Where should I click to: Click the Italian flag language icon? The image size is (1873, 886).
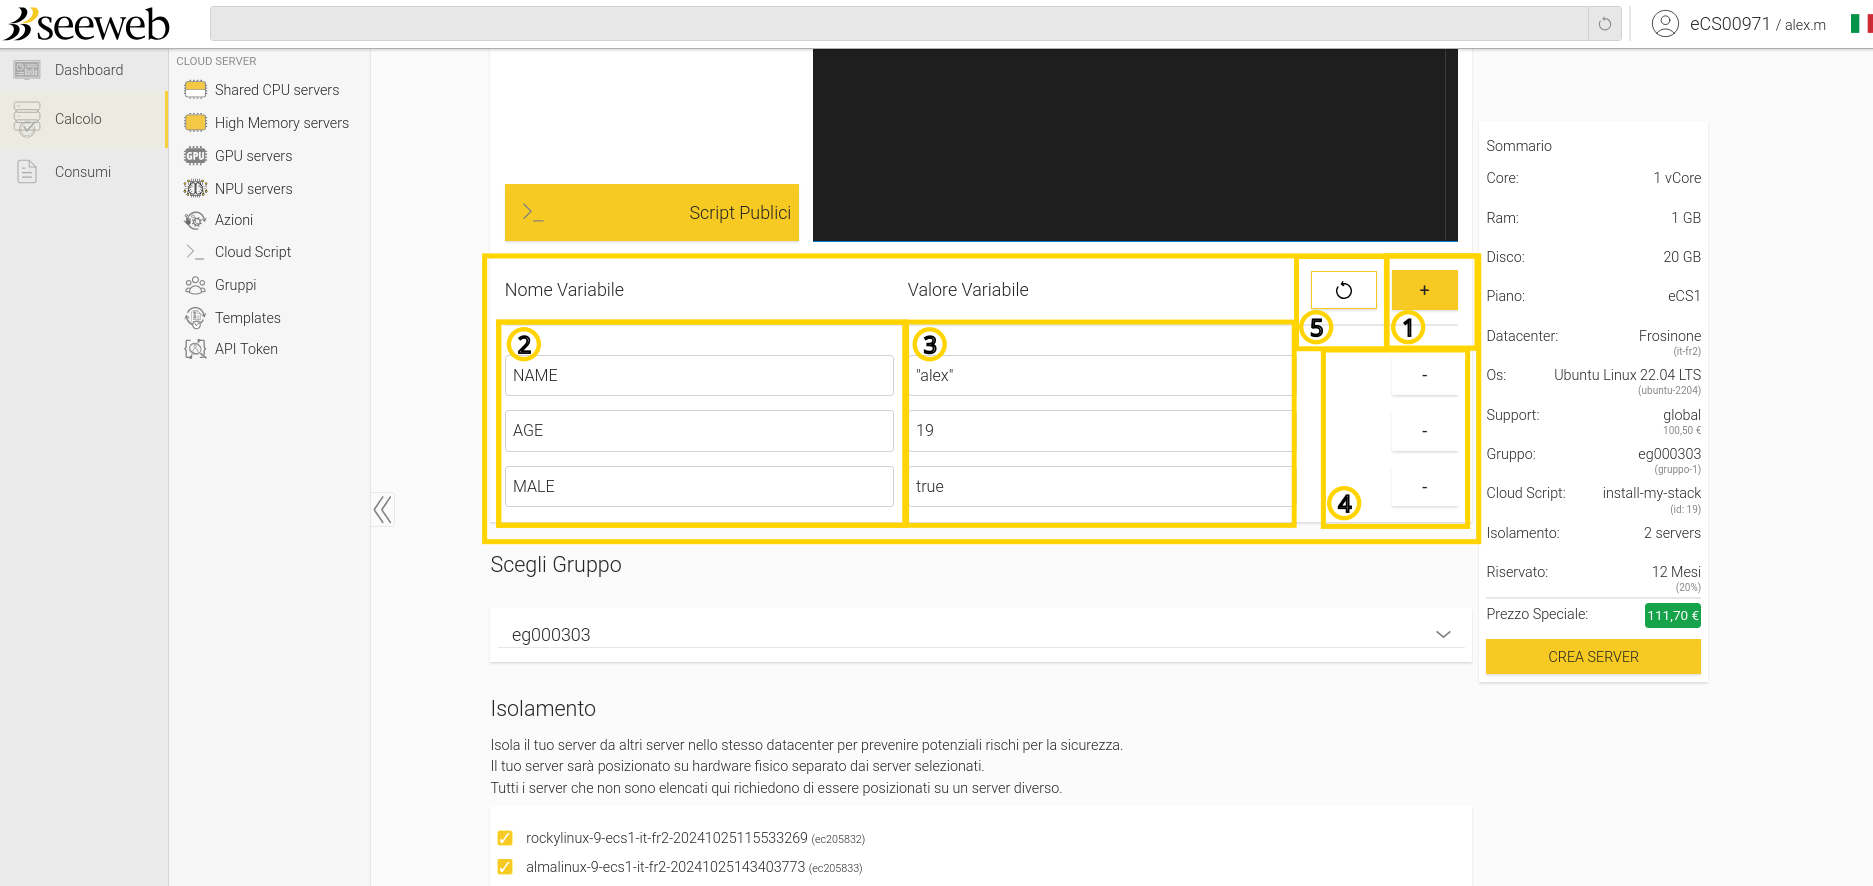coord(1861,23)
